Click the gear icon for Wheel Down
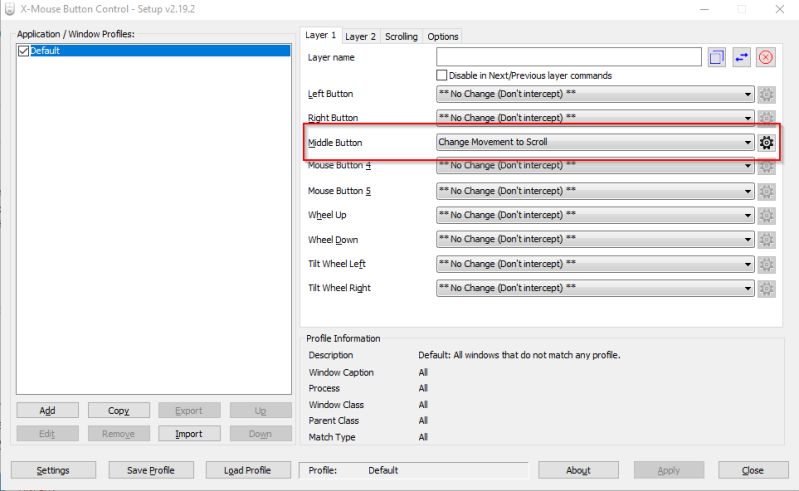 point(766,239)
